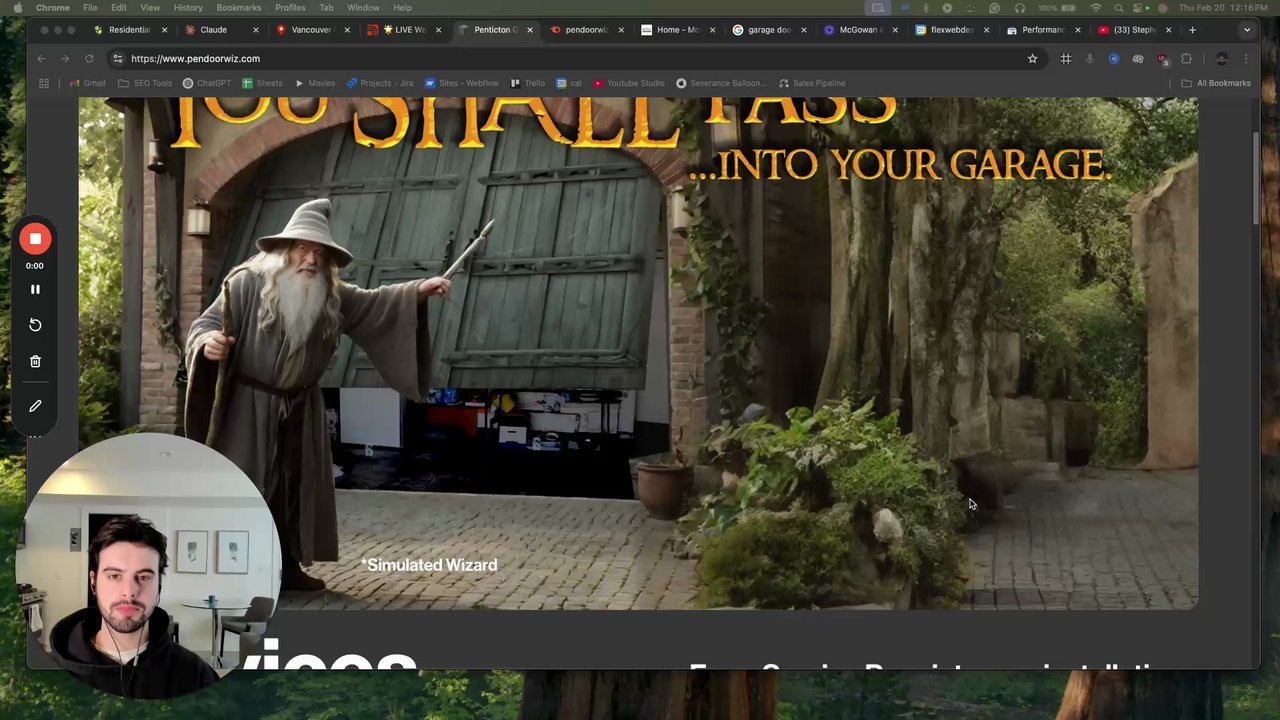
Task: Go forward with the browser forward arrow
Action: point(65,59)
